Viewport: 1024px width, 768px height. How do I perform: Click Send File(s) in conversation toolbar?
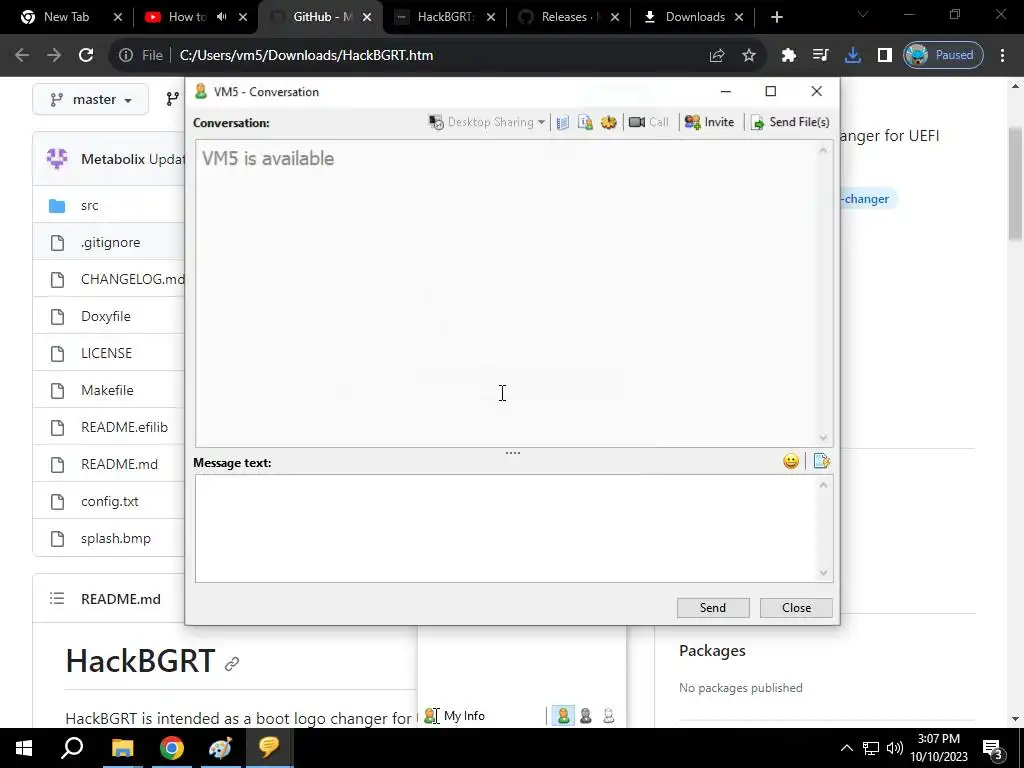(790, 122)
